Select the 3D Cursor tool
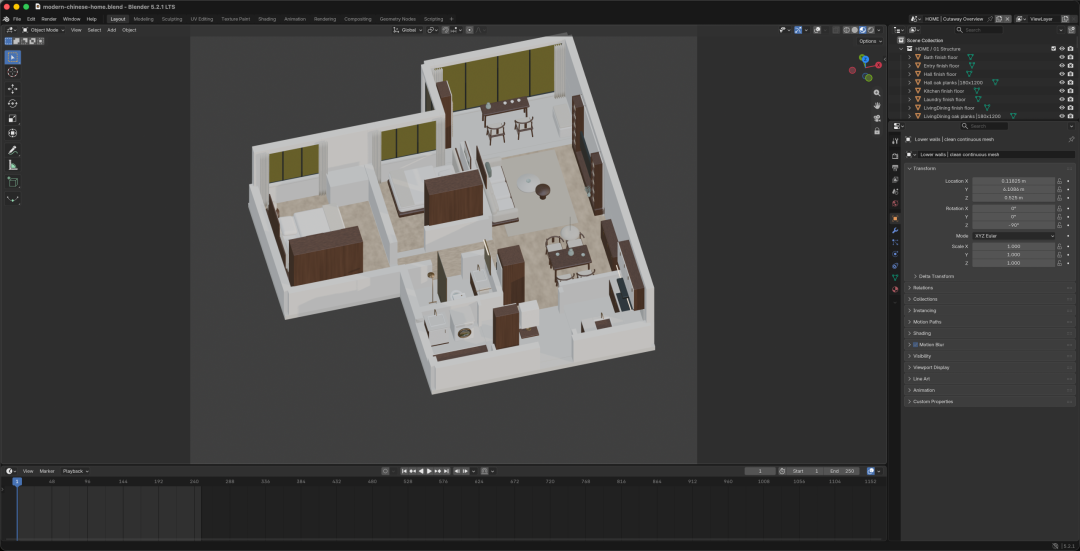The height and width of the screenshot is (551, 1080). tap(12, 72)
